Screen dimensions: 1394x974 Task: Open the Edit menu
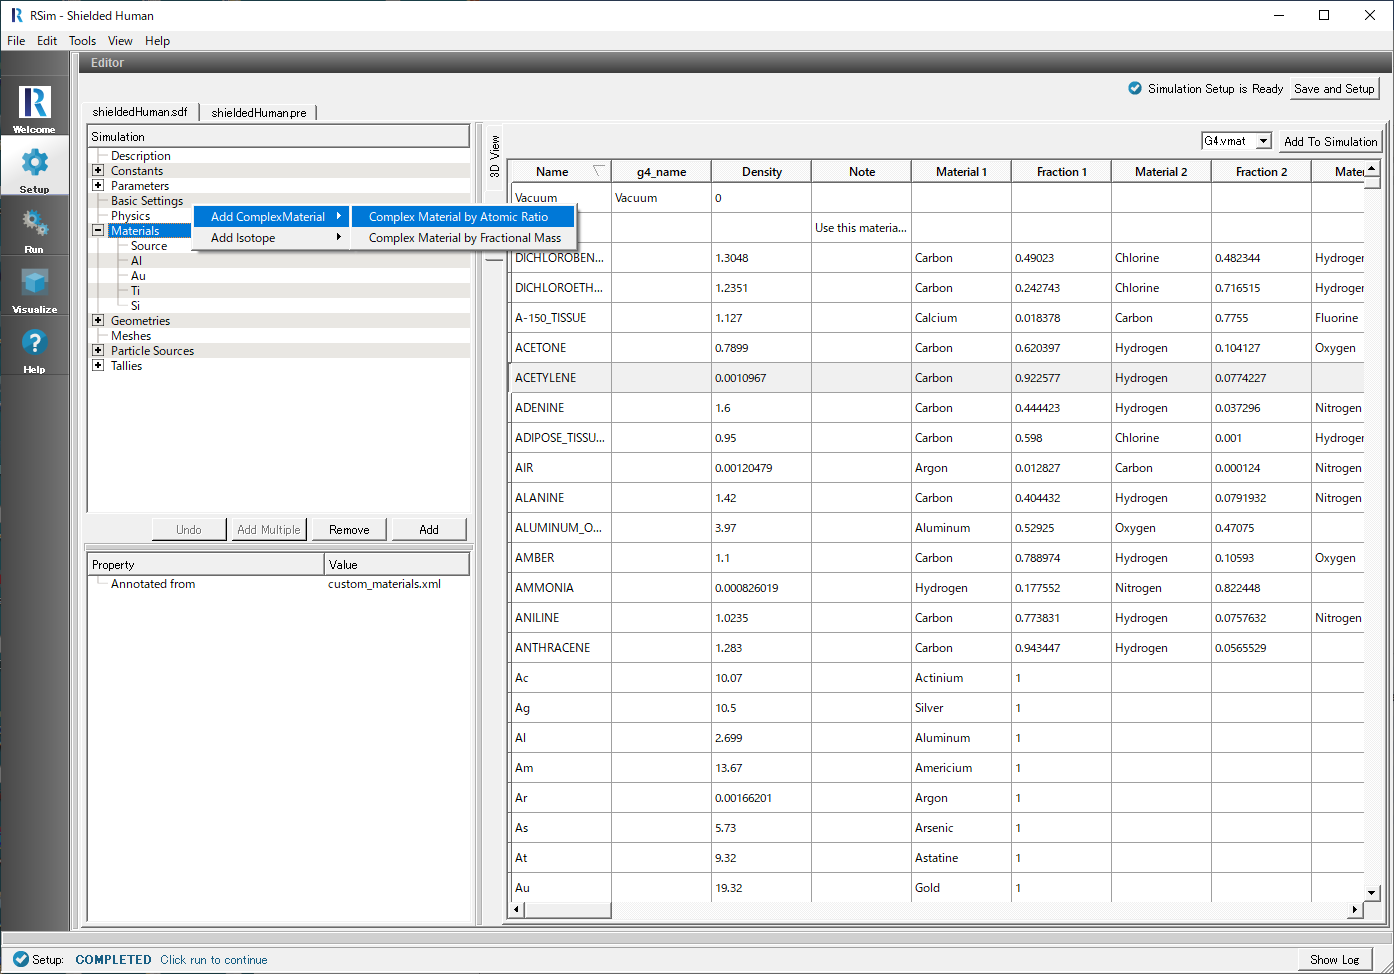(x=47, y=41)
